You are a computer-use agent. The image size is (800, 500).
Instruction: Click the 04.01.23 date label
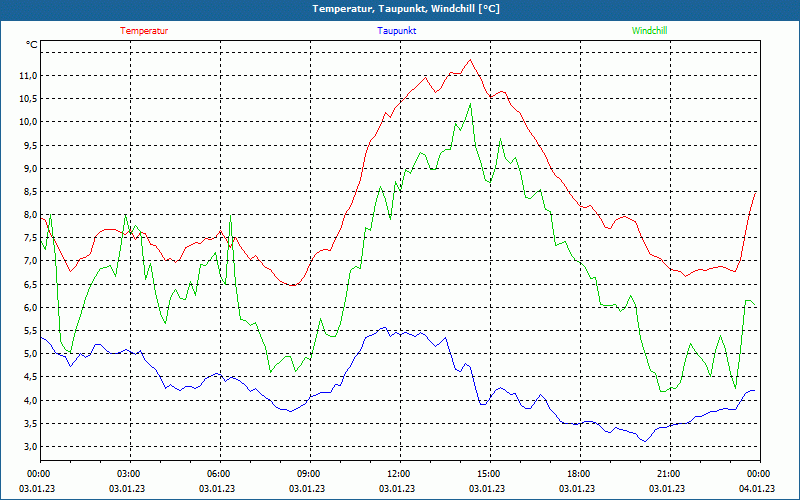757,488
